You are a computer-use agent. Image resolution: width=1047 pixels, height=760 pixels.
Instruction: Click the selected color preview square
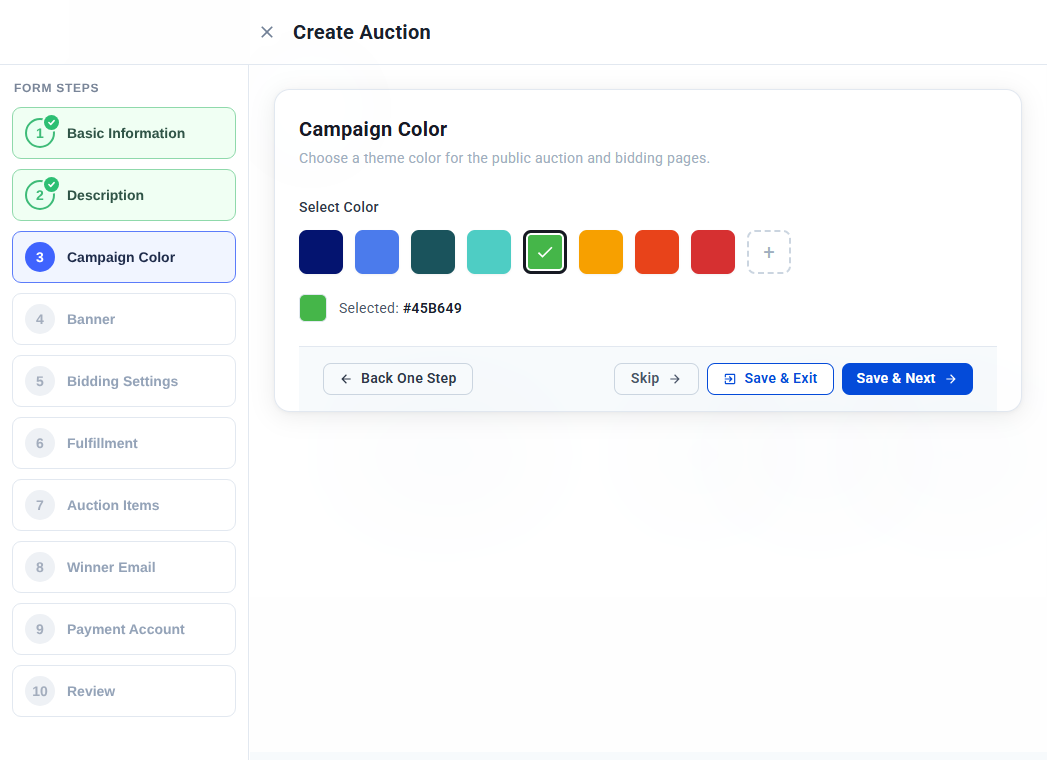point(313,309)
